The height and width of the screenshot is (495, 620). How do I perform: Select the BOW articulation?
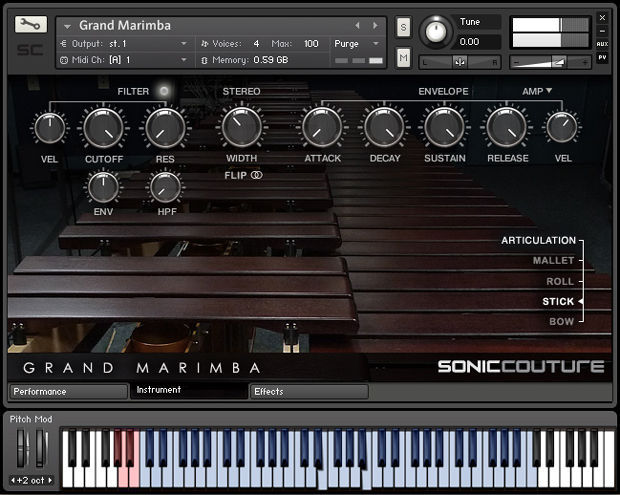561,321
